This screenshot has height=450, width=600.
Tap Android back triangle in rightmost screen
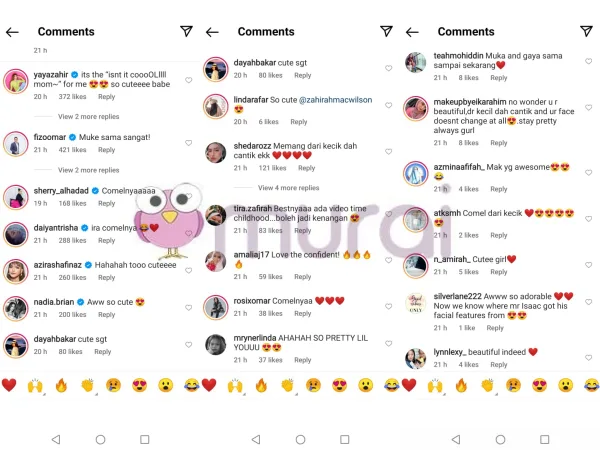455,439
